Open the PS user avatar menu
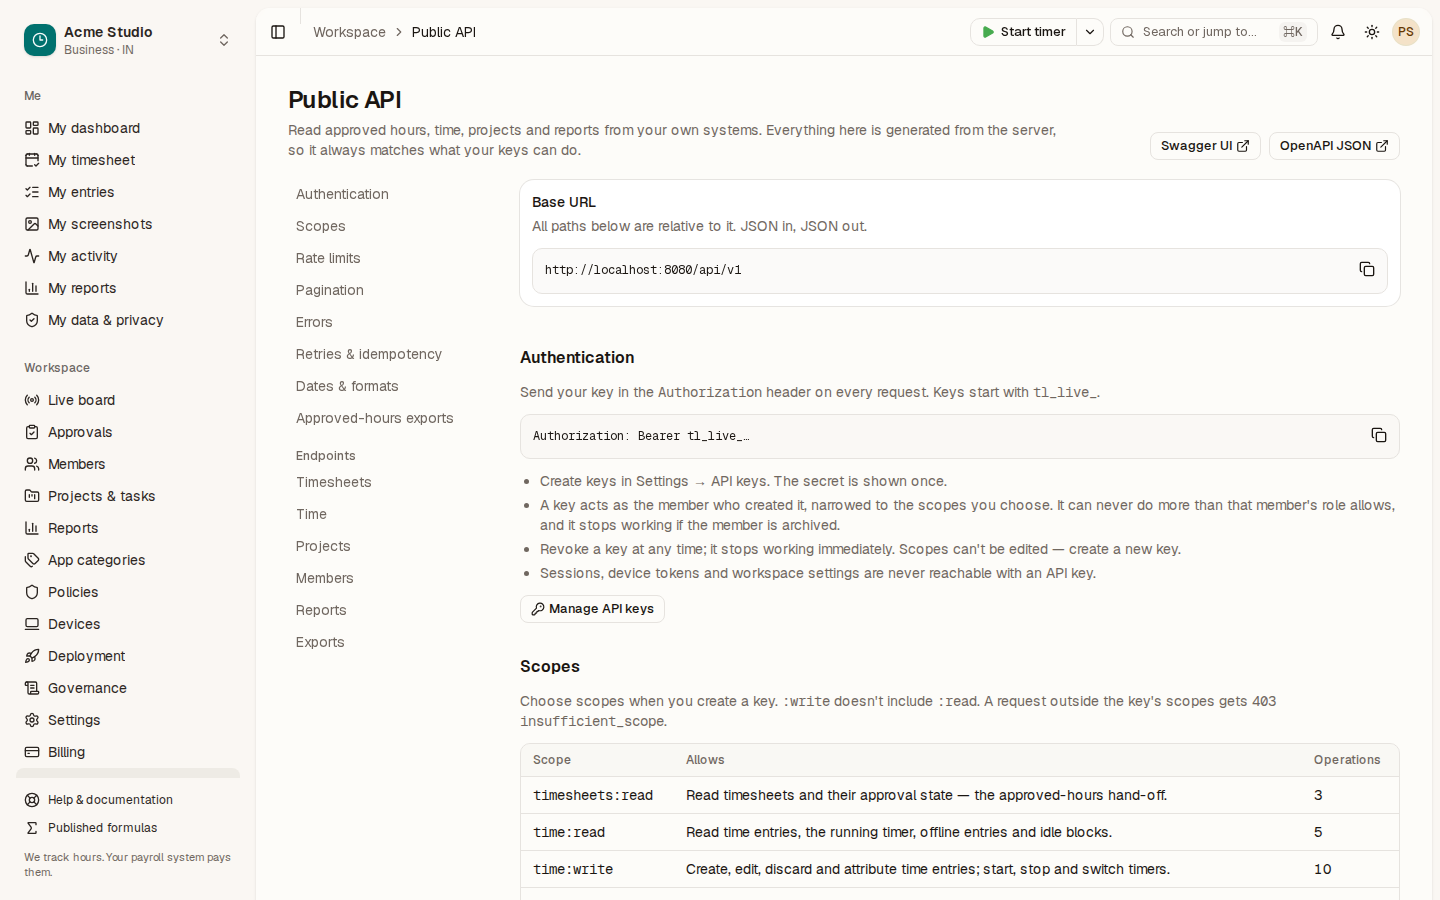The height and width of the screenshot is (900, 1440). pyautogui.click(x=1406, y=32)
